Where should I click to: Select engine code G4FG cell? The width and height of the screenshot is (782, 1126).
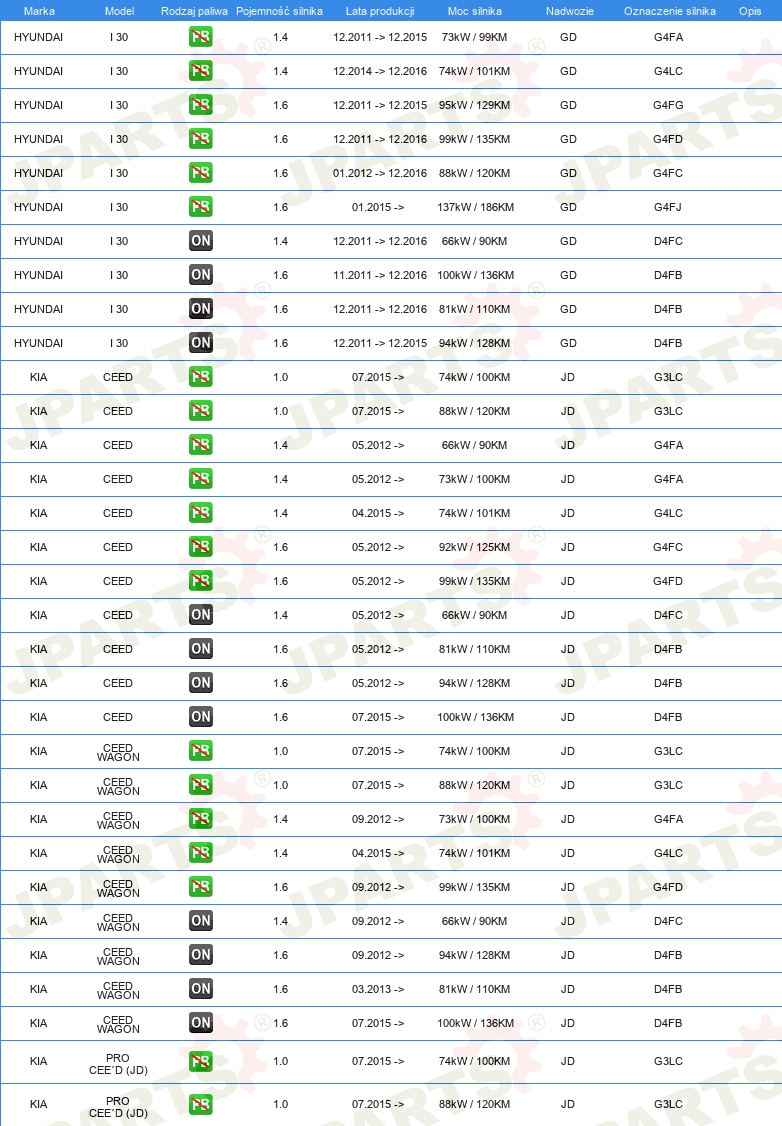[x=668, y=105]
